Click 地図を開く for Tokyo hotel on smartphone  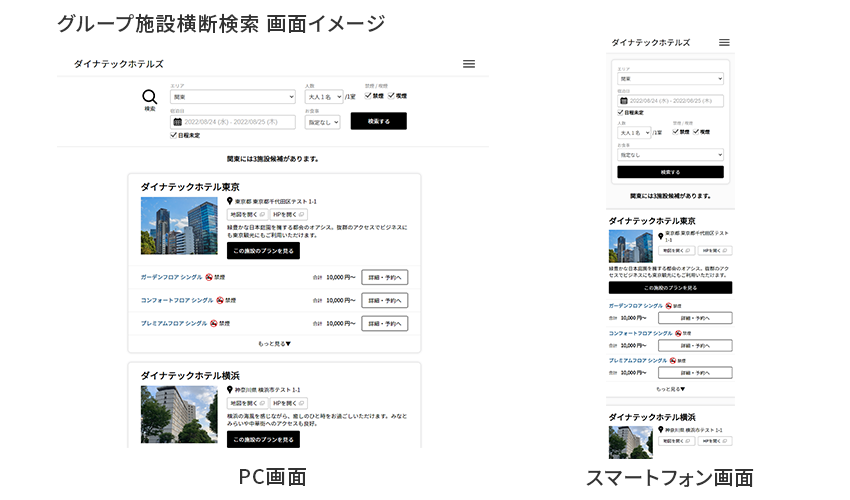[677, 251]
